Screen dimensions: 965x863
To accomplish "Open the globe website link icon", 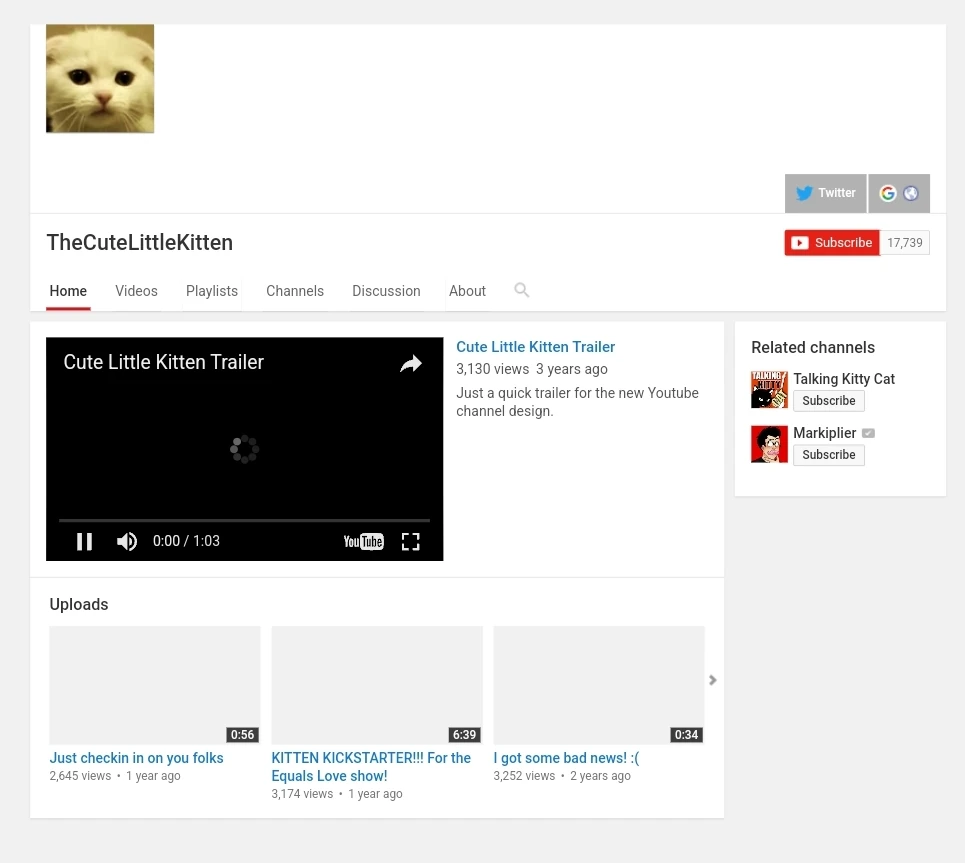I will pos(911,193).
